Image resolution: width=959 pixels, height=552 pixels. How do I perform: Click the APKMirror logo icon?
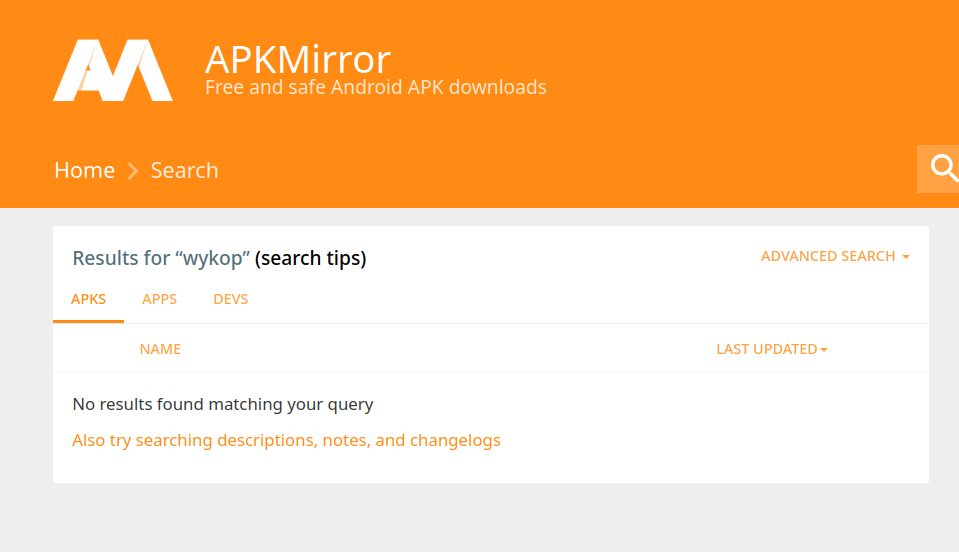coord(112,70)
